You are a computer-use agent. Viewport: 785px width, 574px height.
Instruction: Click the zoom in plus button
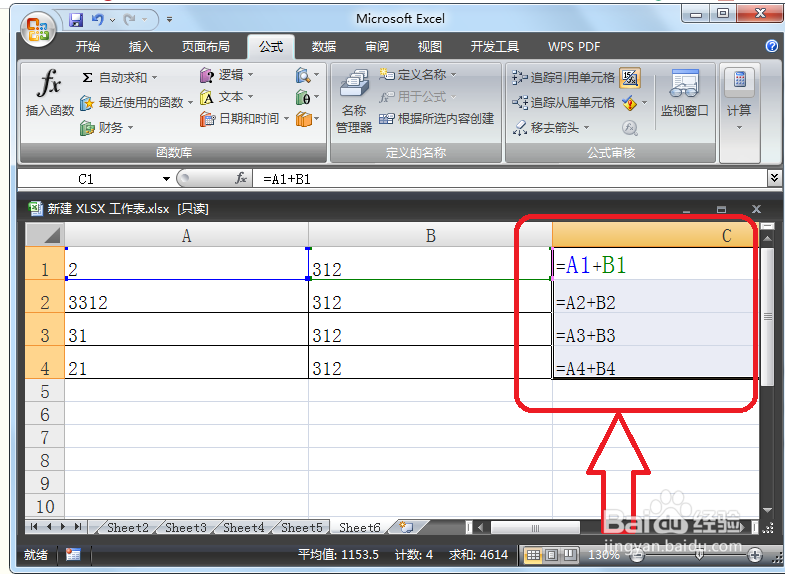coord(754,554)
